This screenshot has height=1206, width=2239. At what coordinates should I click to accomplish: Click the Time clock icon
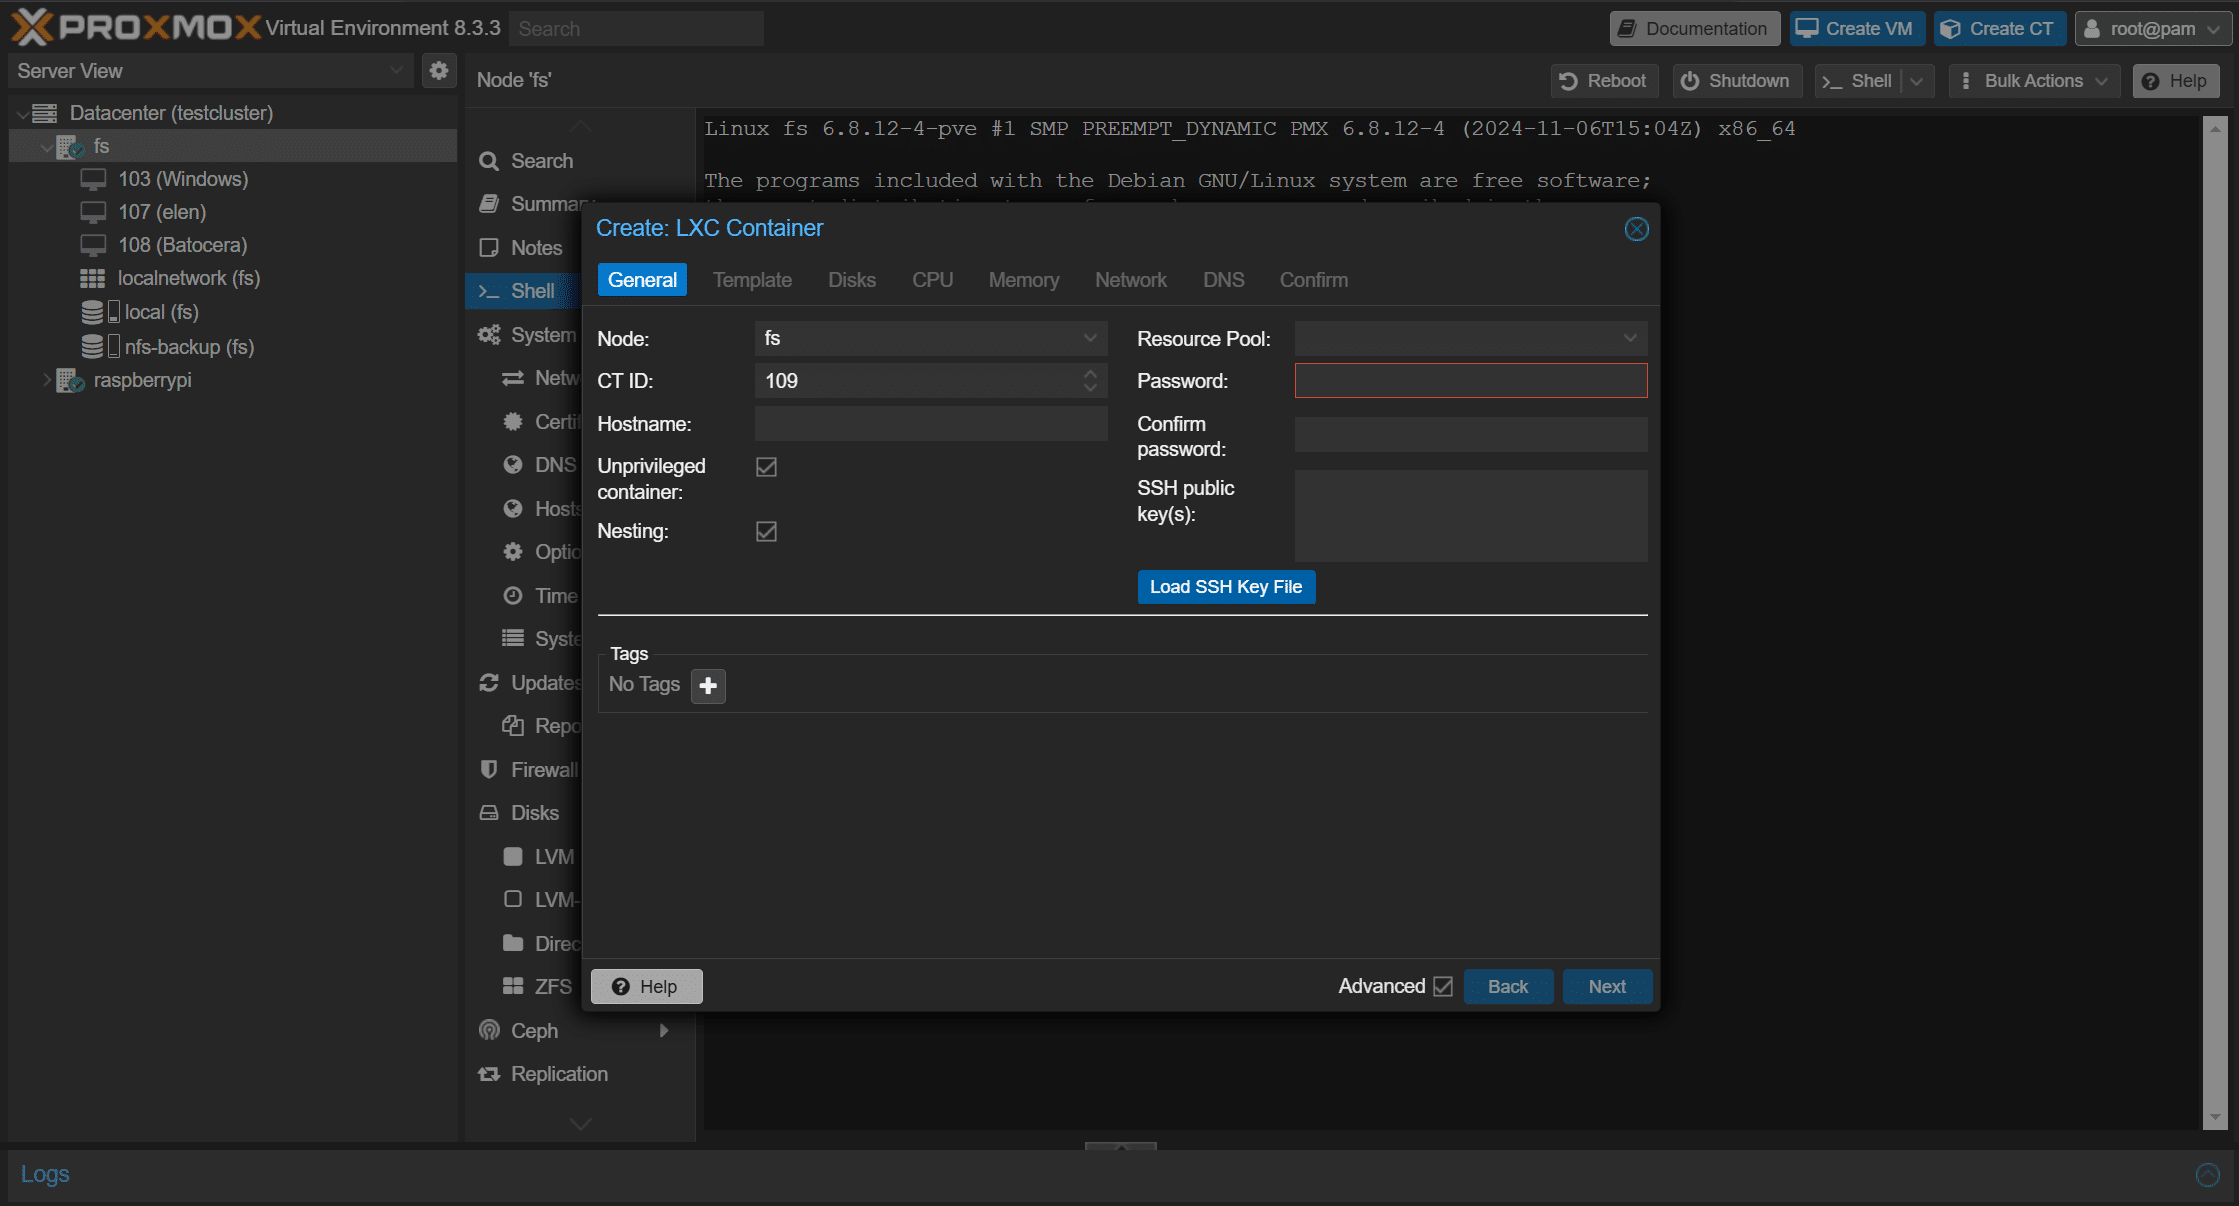click(513, 596)
